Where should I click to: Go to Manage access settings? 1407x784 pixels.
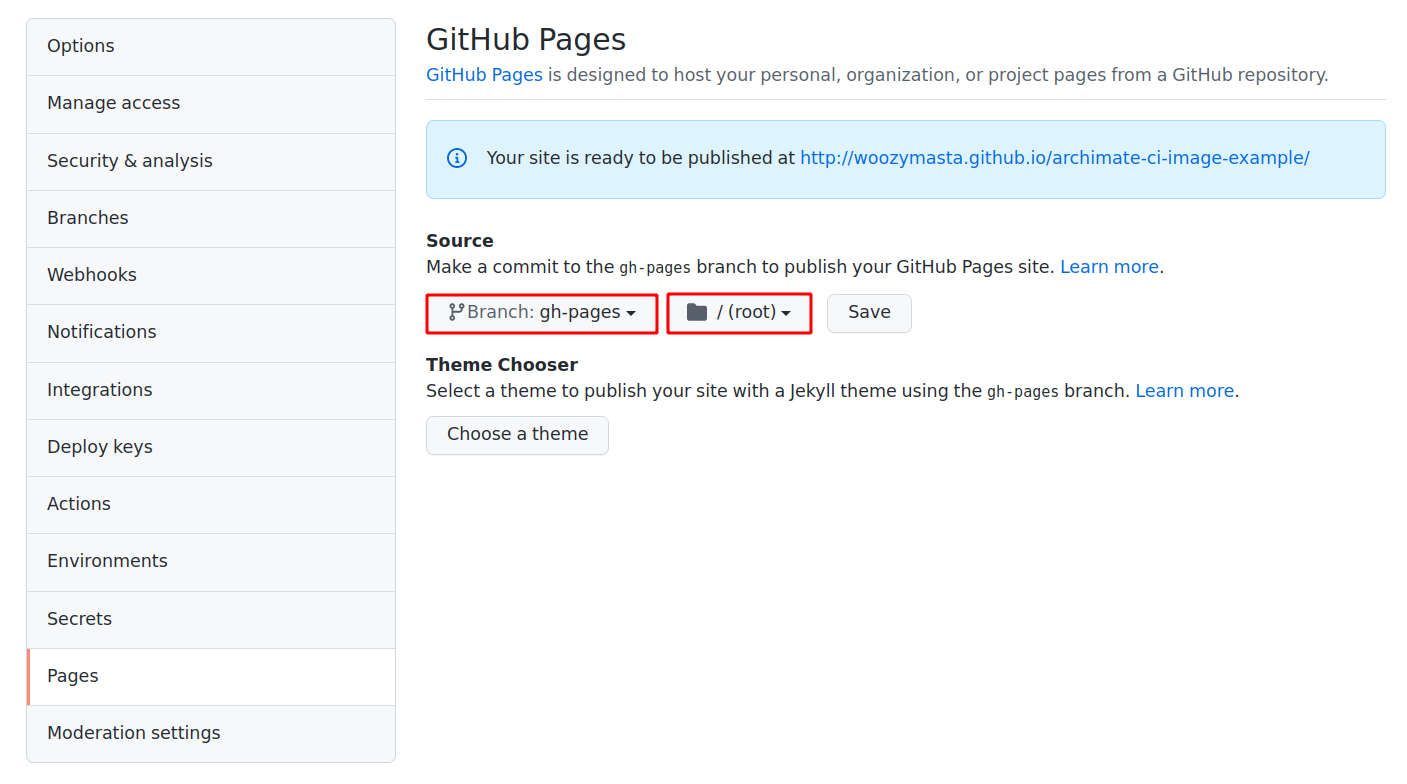click(x=211, y=104)
